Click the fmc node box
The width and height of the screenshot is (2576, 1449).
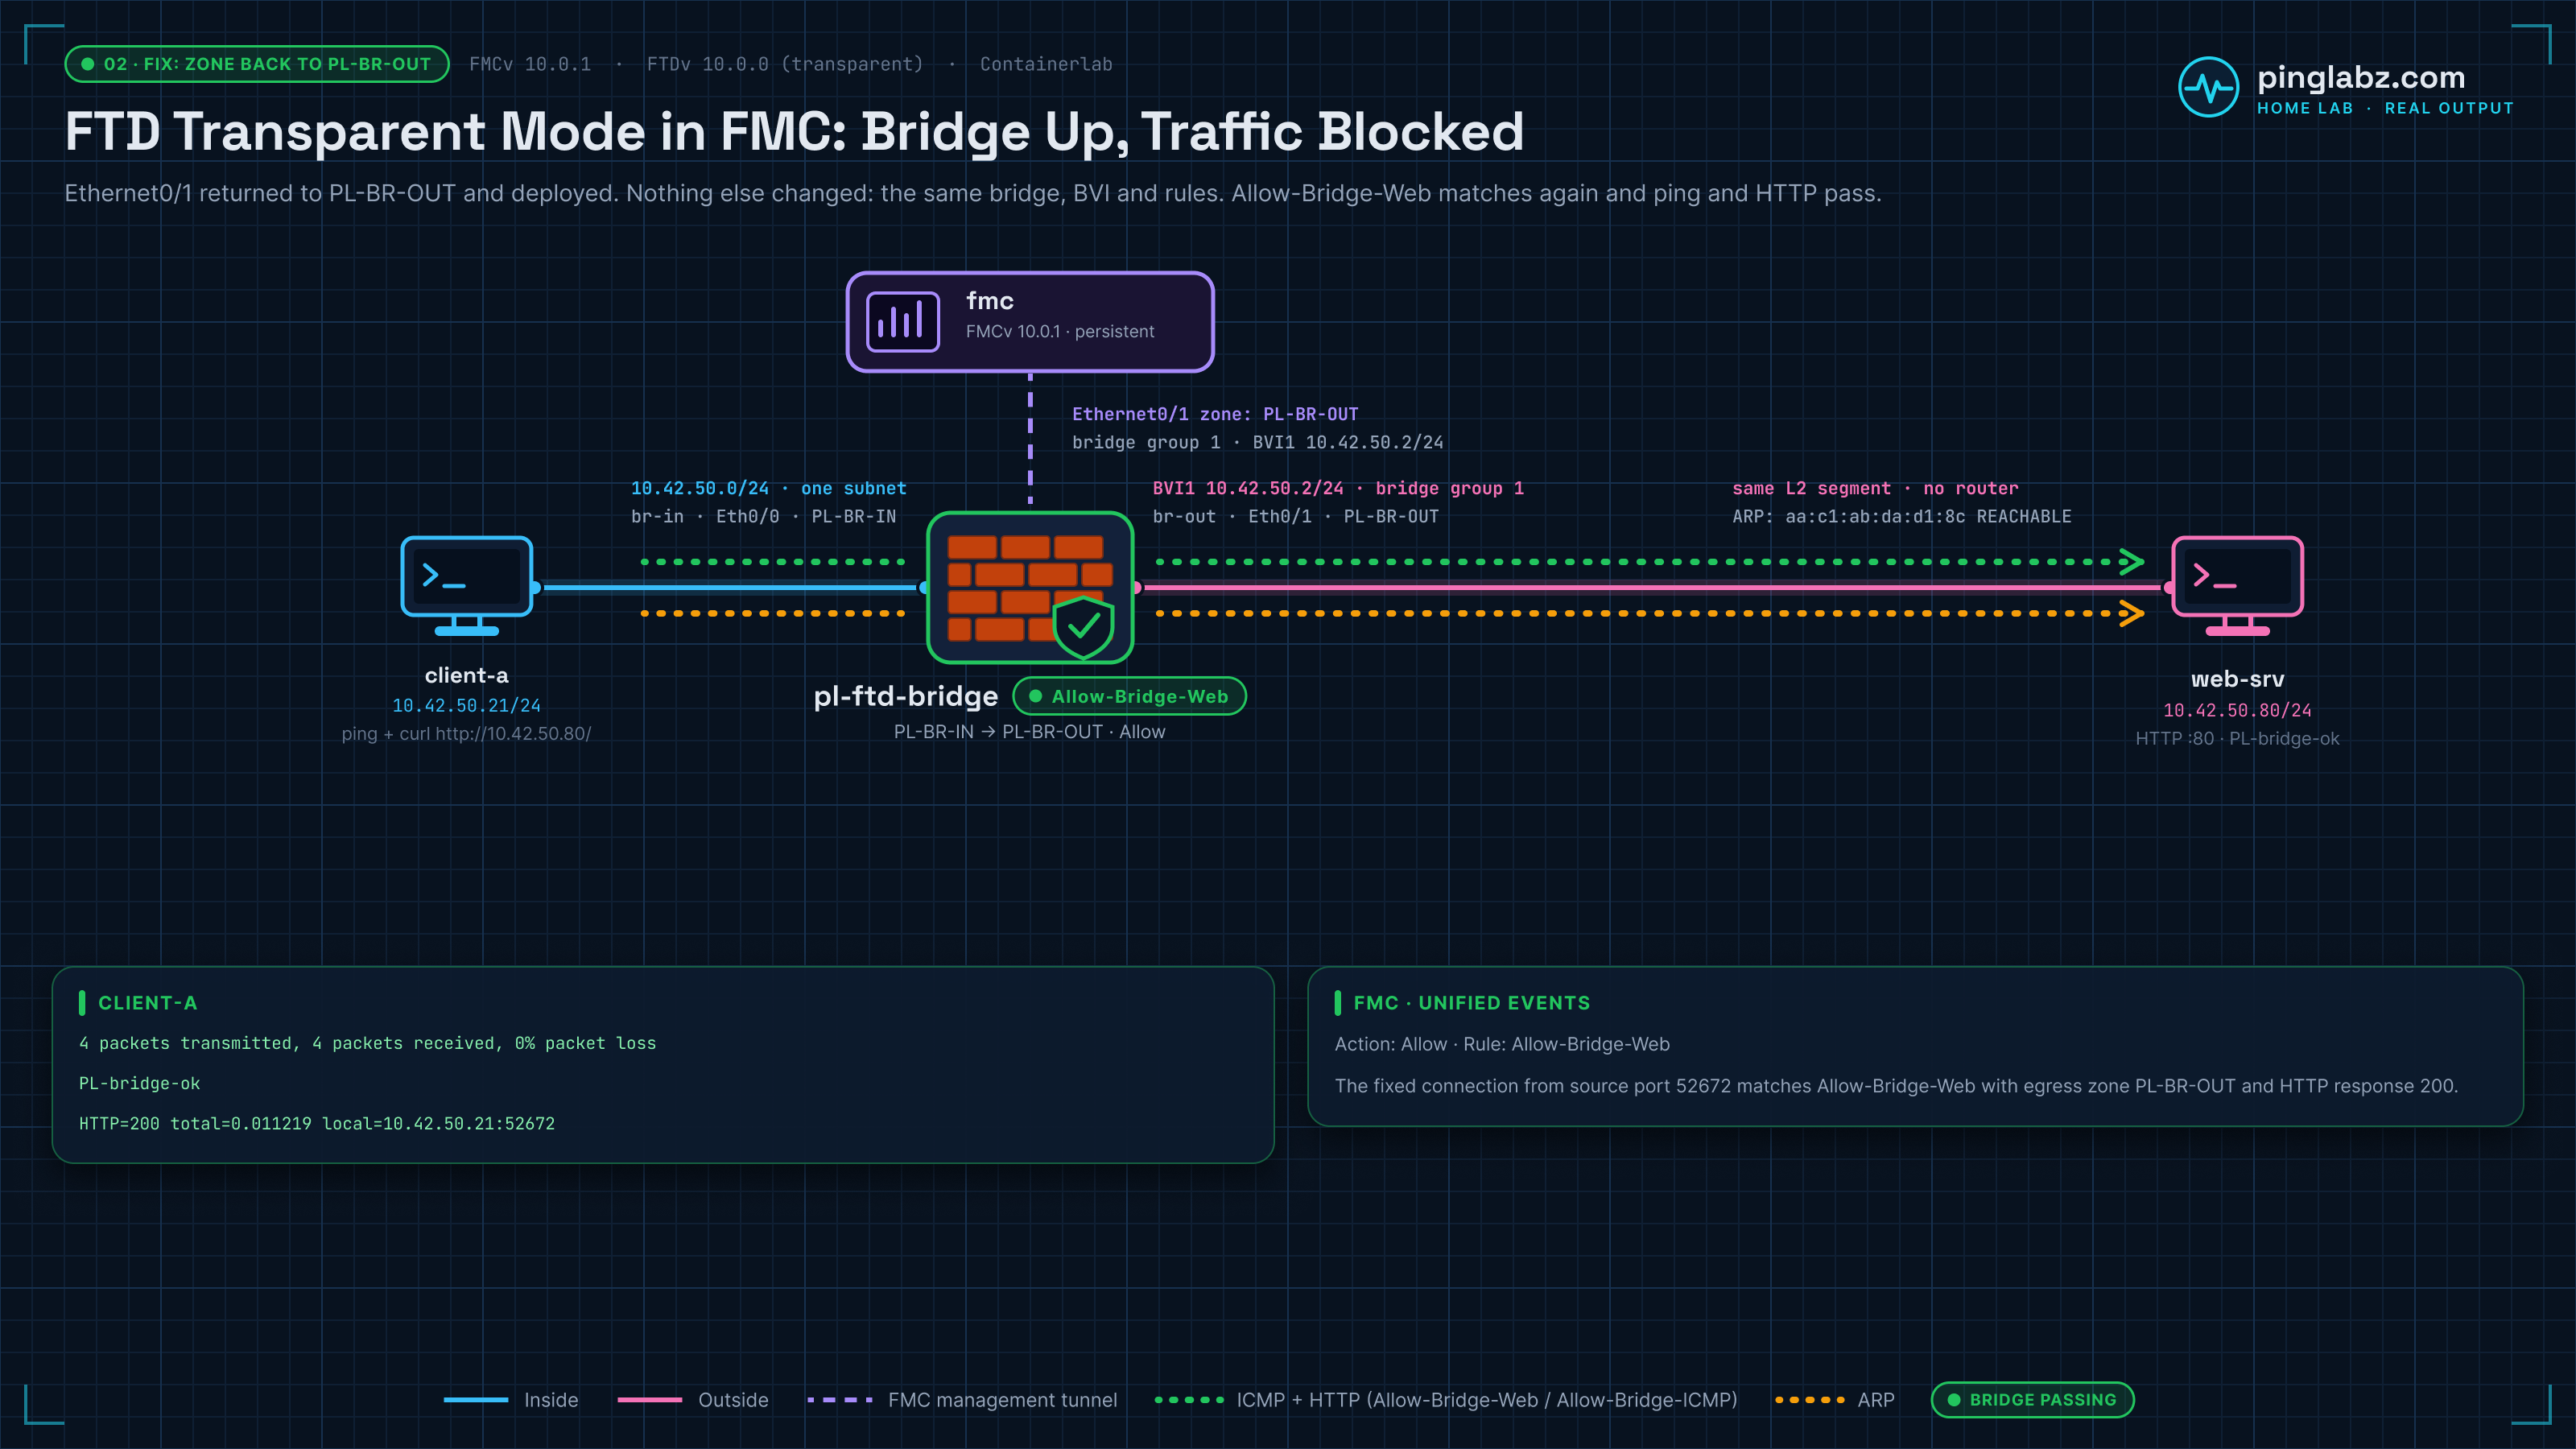(1030, 322)
